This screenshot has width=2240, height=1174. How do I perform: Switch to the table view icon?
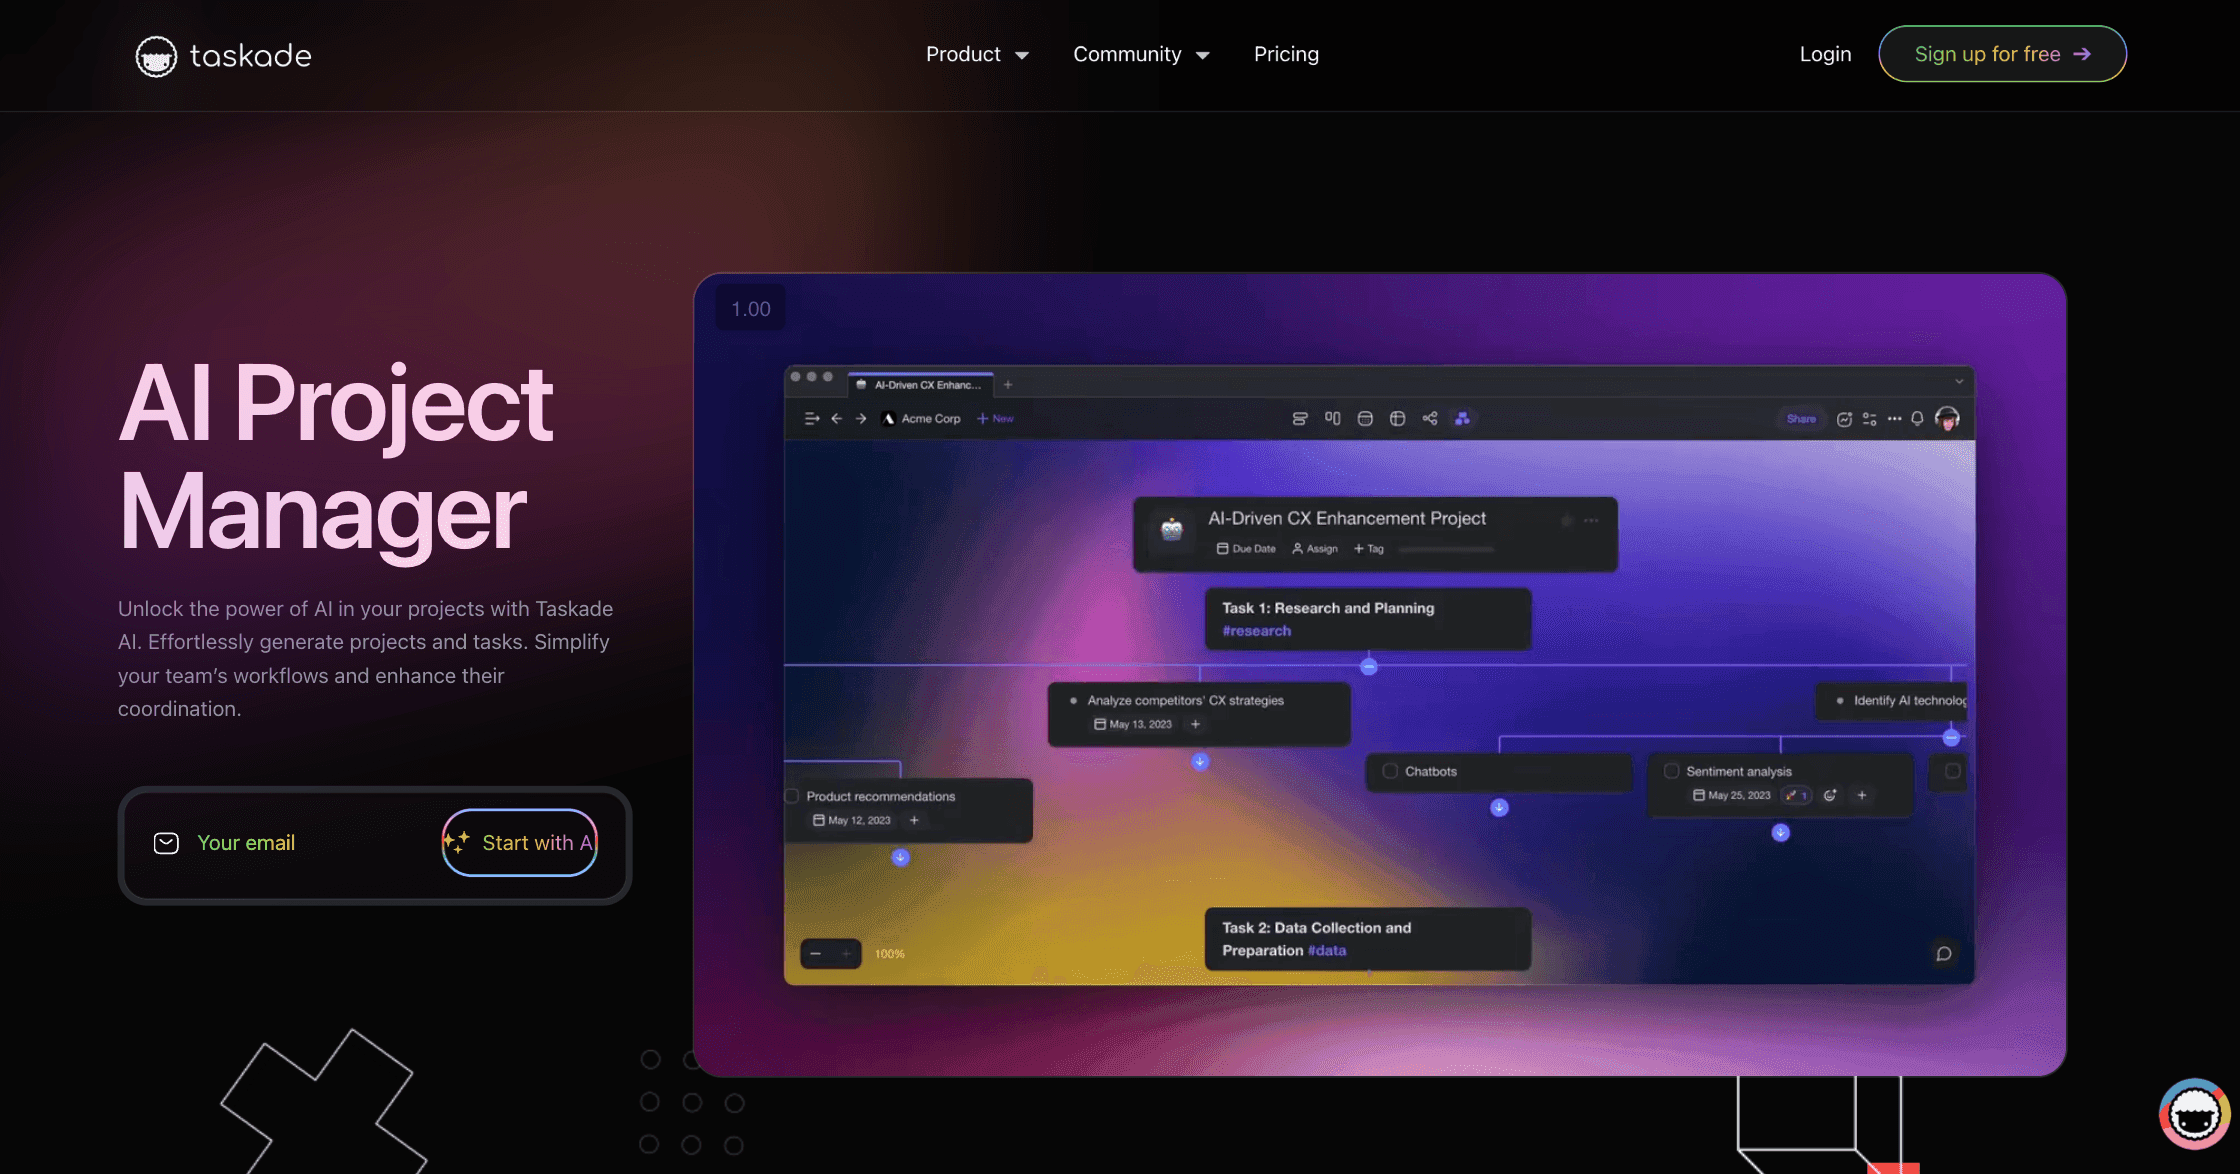point(1398,419)
